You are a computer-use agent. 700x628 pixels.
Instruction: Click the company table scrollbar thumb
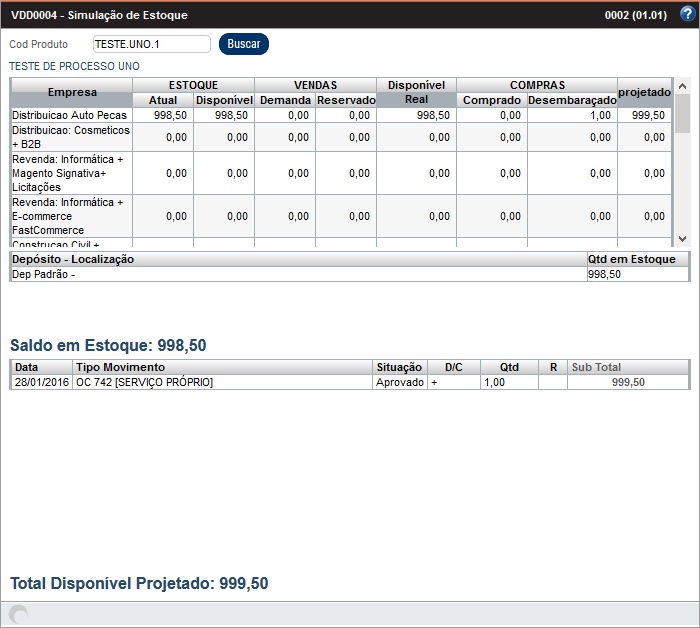pyautogui.click(x=683, y=113)
